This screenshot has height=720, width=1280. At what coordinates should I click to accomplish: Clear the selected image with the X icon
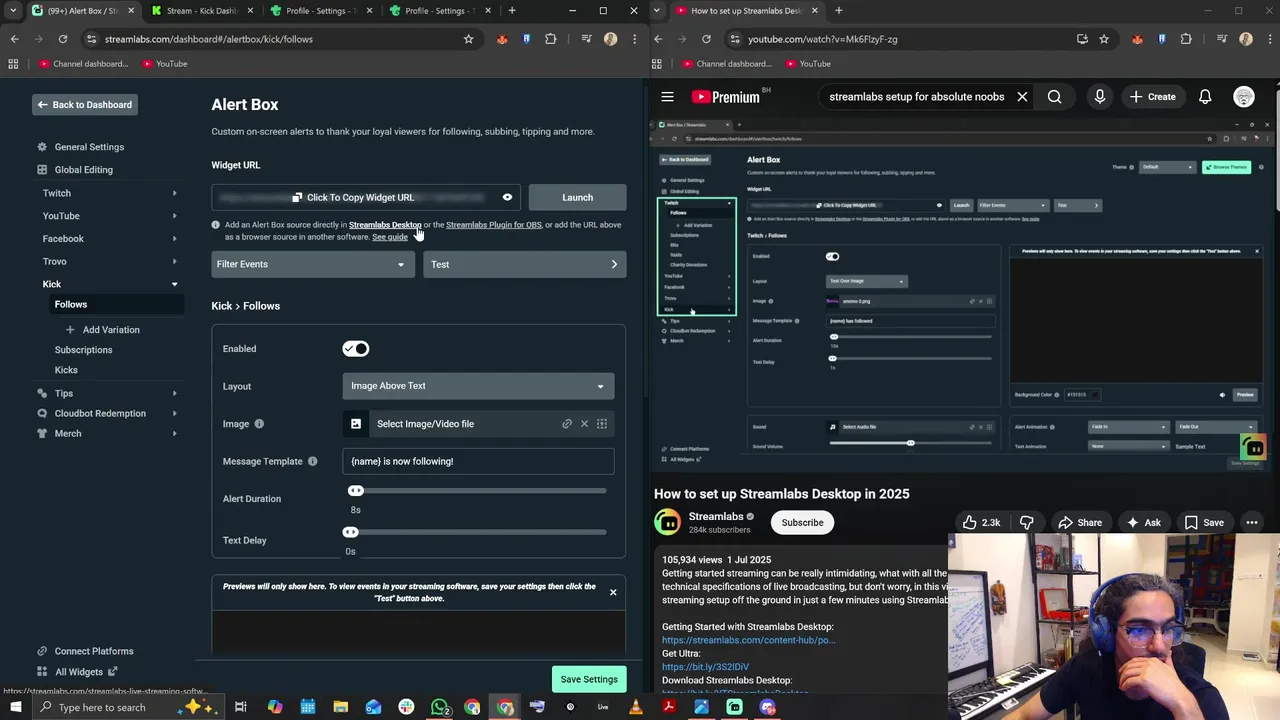[584, 424]
